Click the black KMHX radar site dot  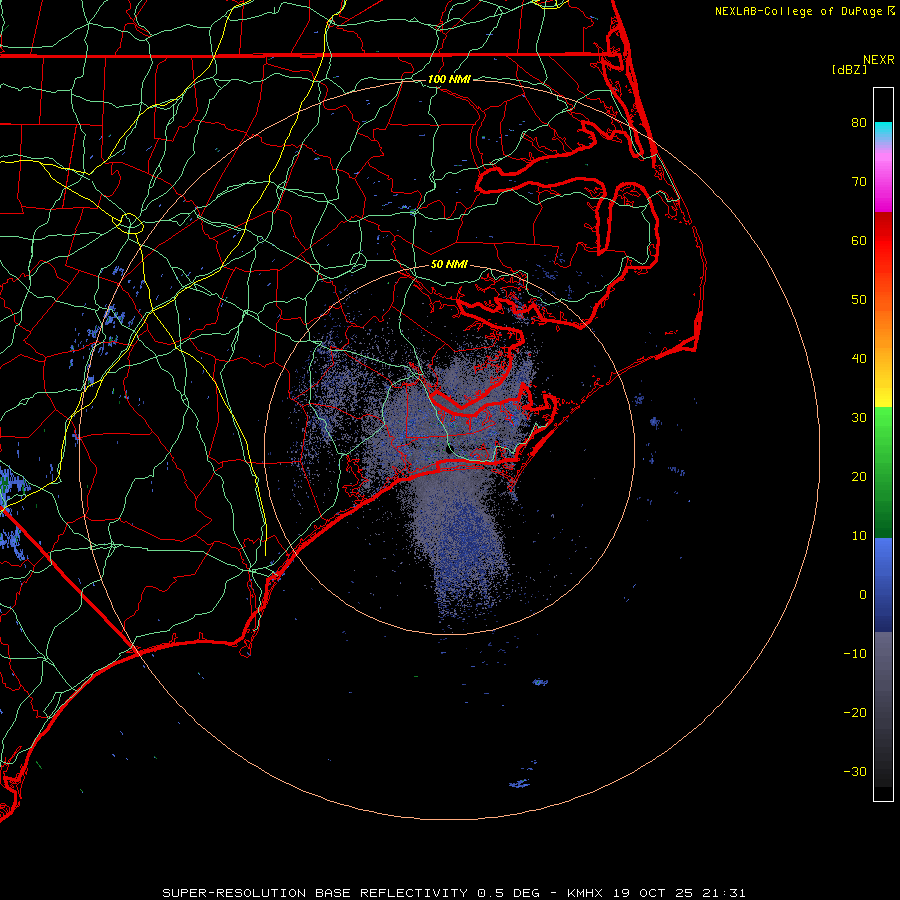(x=449, y=449)
